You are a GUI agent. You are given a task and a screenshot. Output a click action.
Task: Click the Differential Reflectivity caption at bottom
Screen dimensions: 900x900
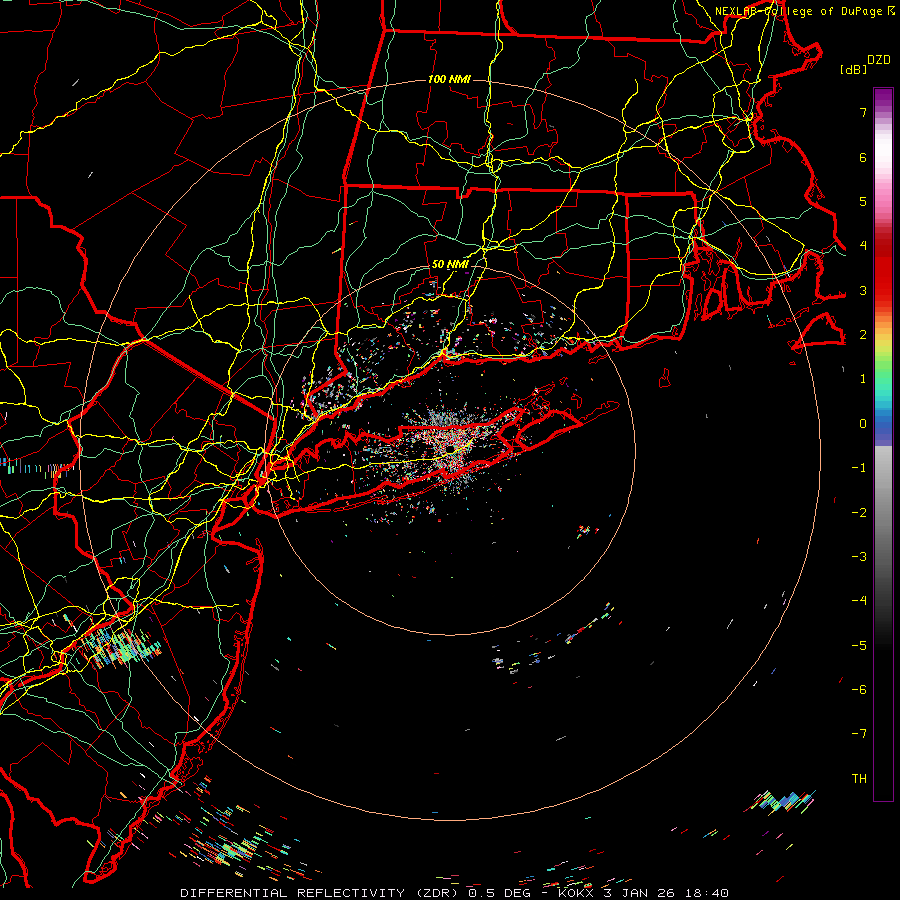pos(455,893)
